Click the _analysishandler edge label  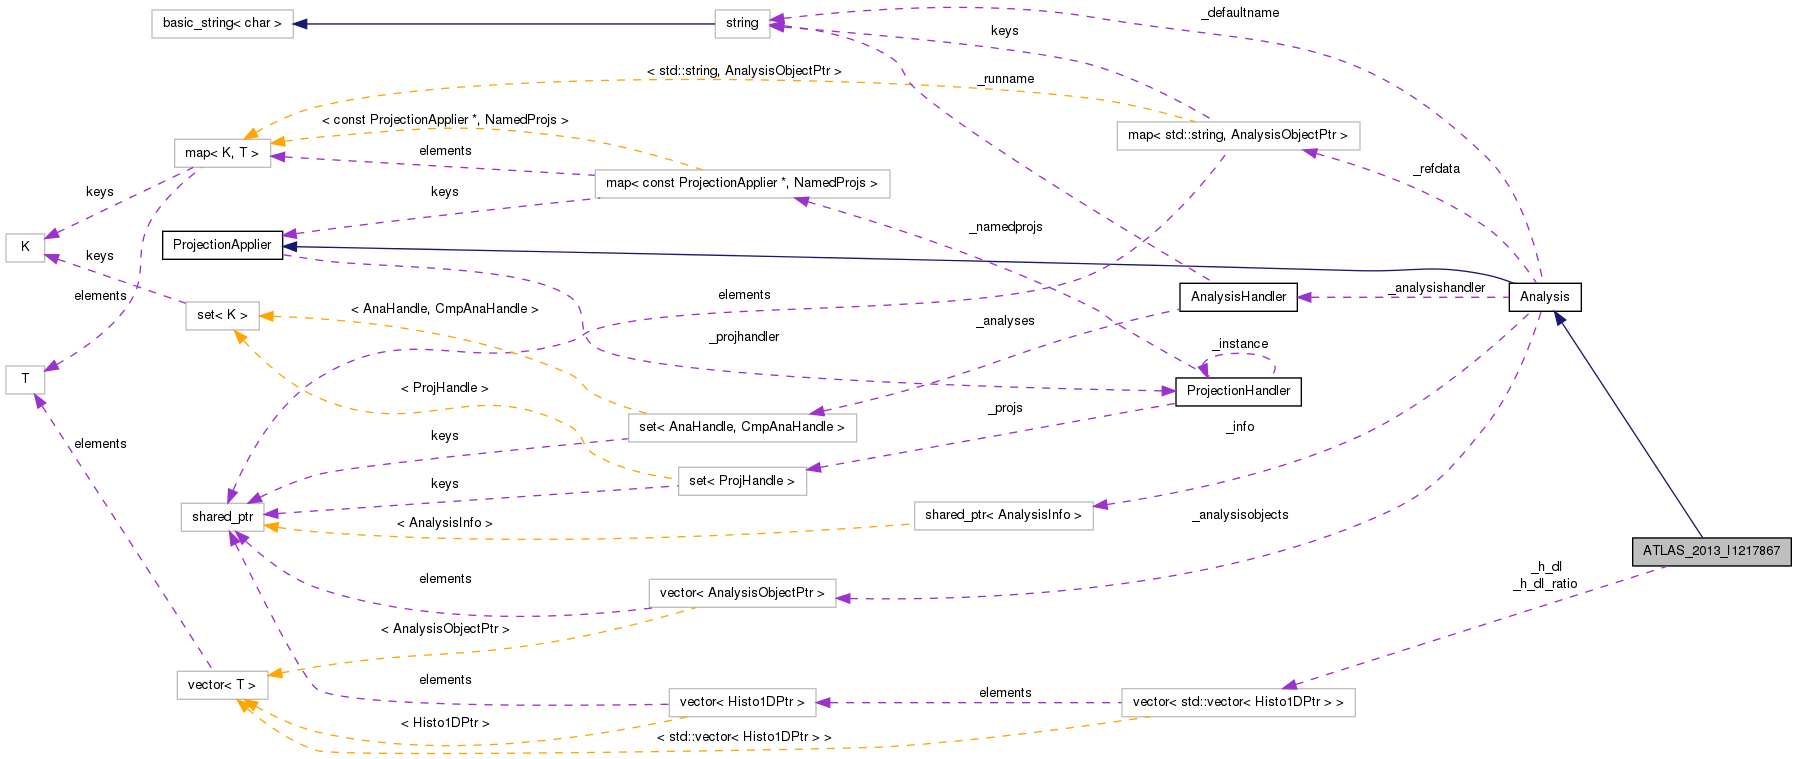[x=1437, y=288]
